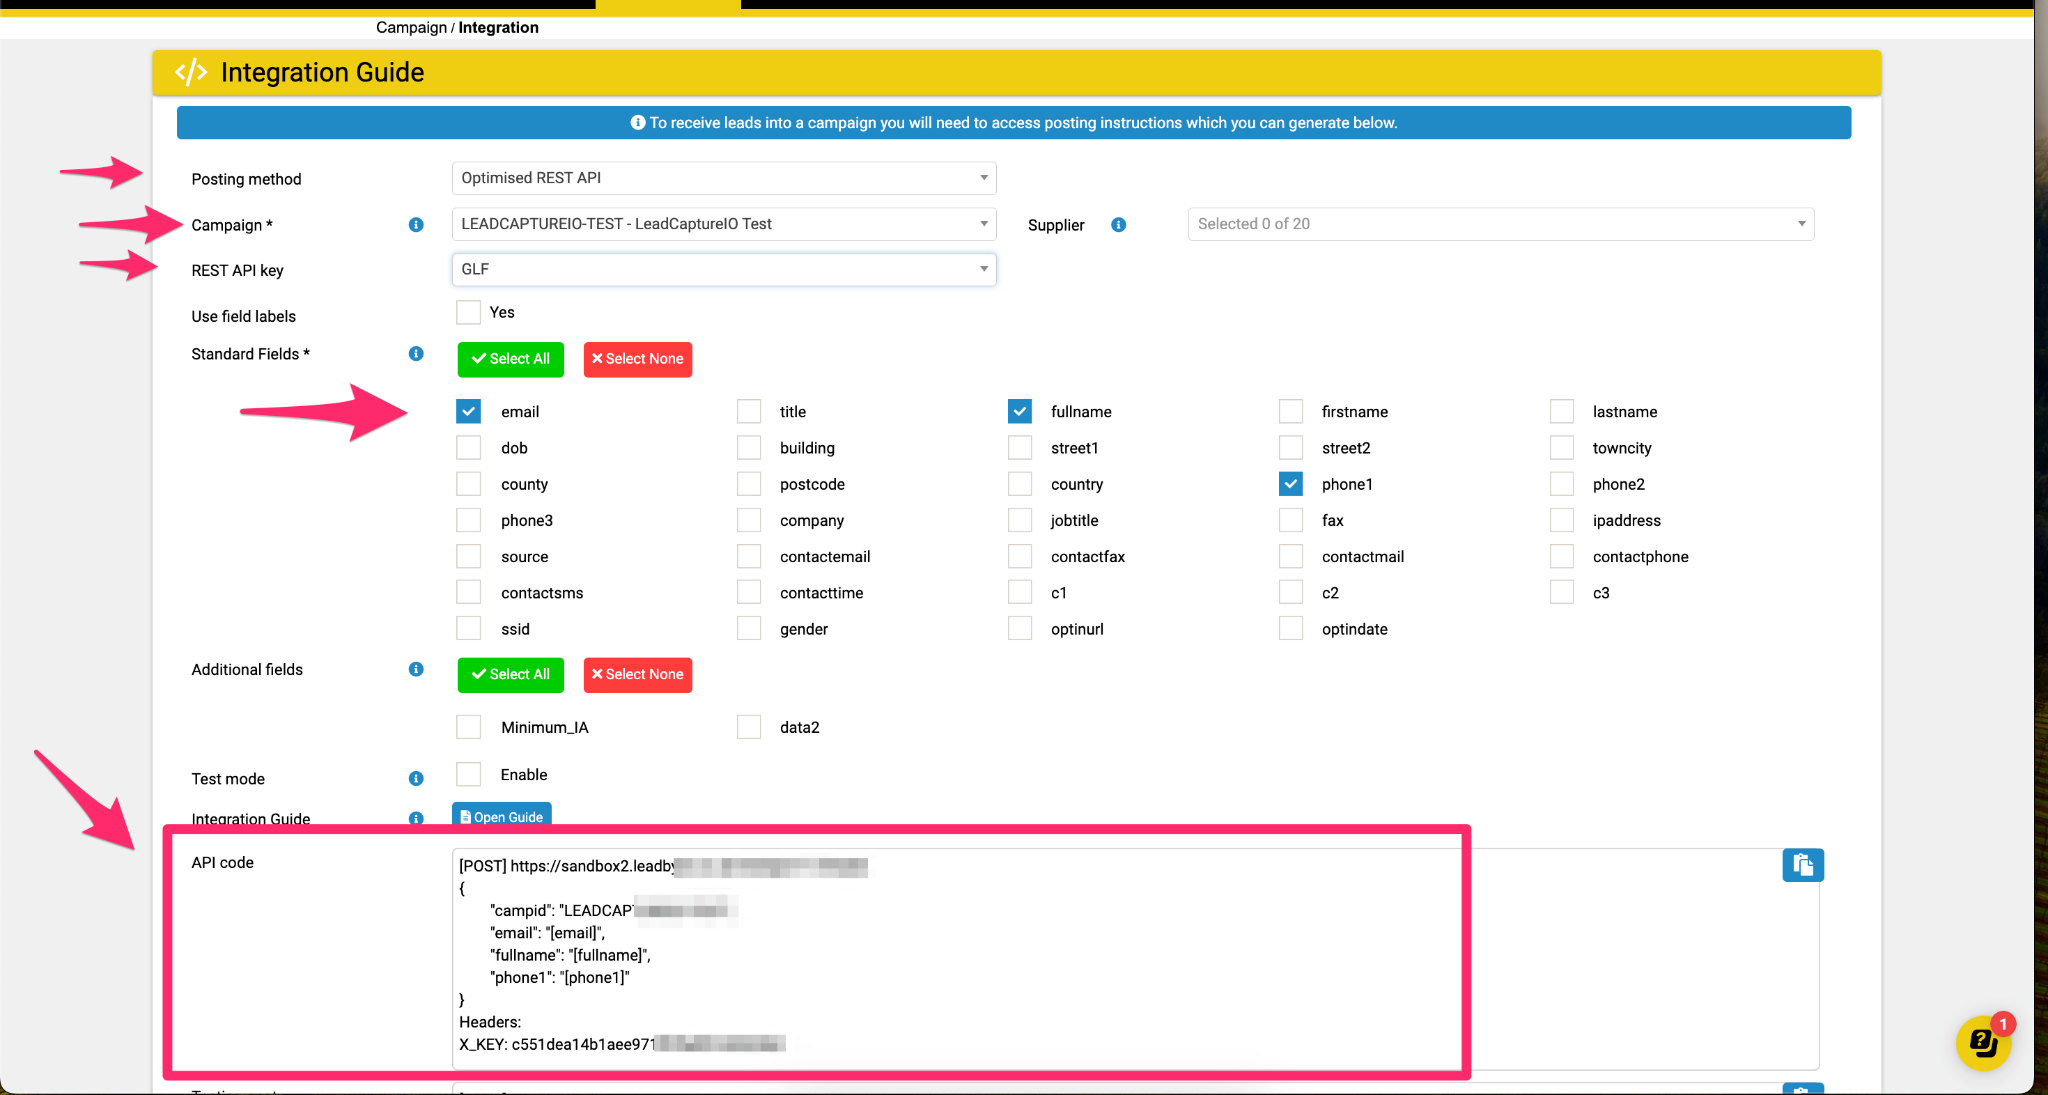Click the info icon next to Campaign
The height and width of the screenshot is (1095, 2048).
(416, 225)
